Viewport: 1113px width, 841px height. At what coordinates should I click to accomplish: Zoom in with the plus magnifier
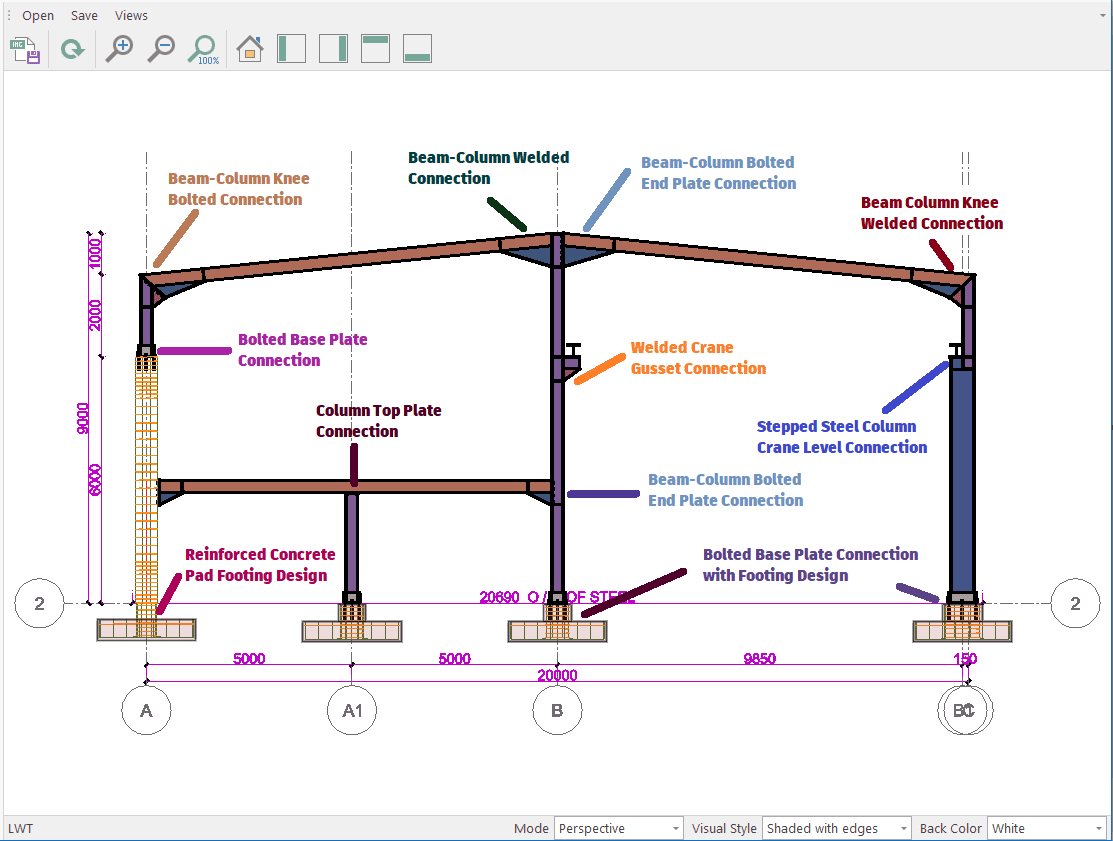point(120,49)
